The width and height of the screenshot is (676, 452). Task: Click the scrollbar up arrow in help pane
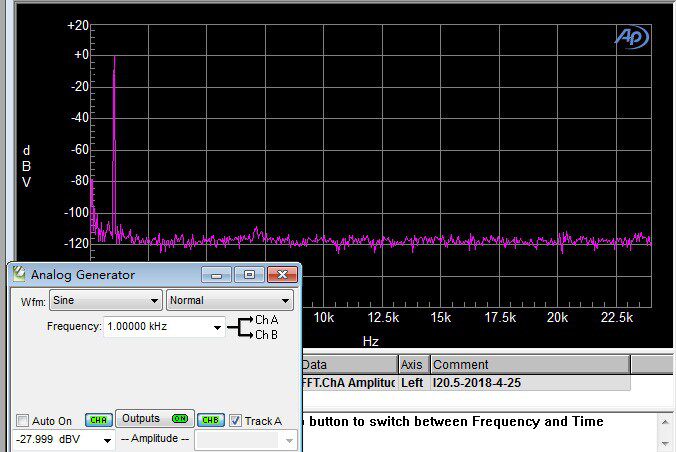pyautogui.click(x=665, y=422)
